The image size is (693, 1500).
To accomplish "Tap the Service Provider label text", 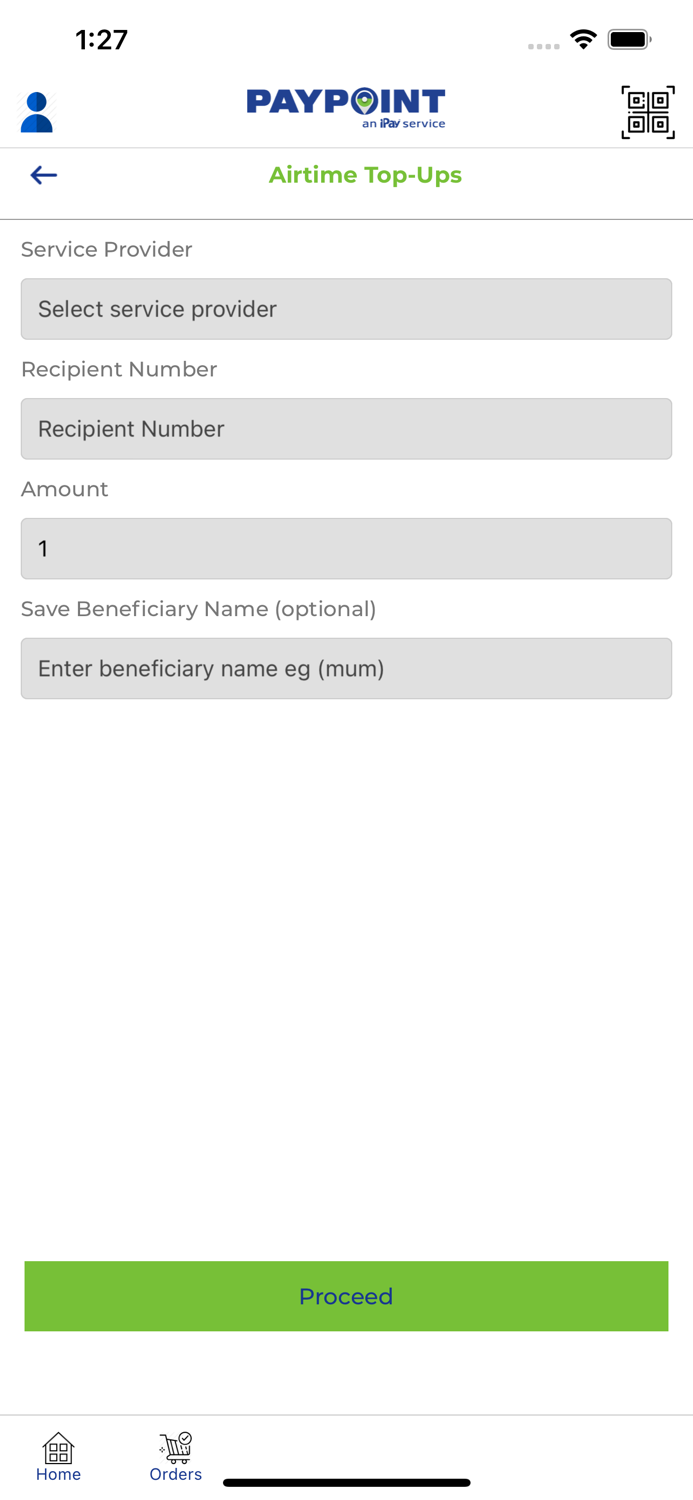I will click(107, 249).
